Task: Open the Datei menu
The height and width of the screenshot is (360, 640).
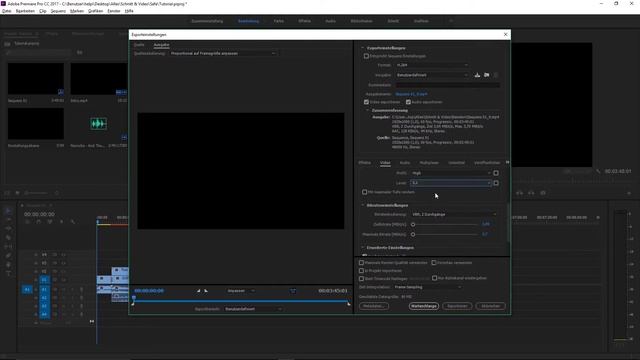Action: [7, 11]
